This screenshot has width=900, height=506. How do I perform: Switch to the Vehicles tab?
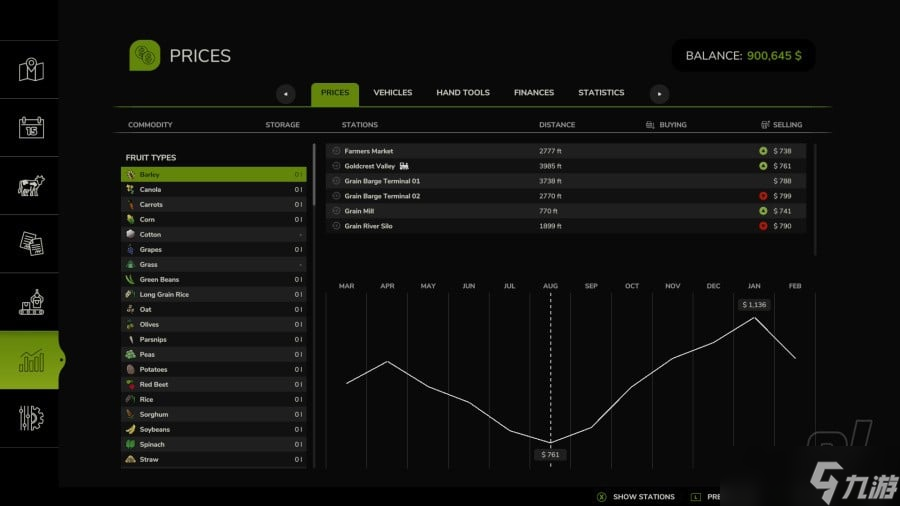click(392, 93)
